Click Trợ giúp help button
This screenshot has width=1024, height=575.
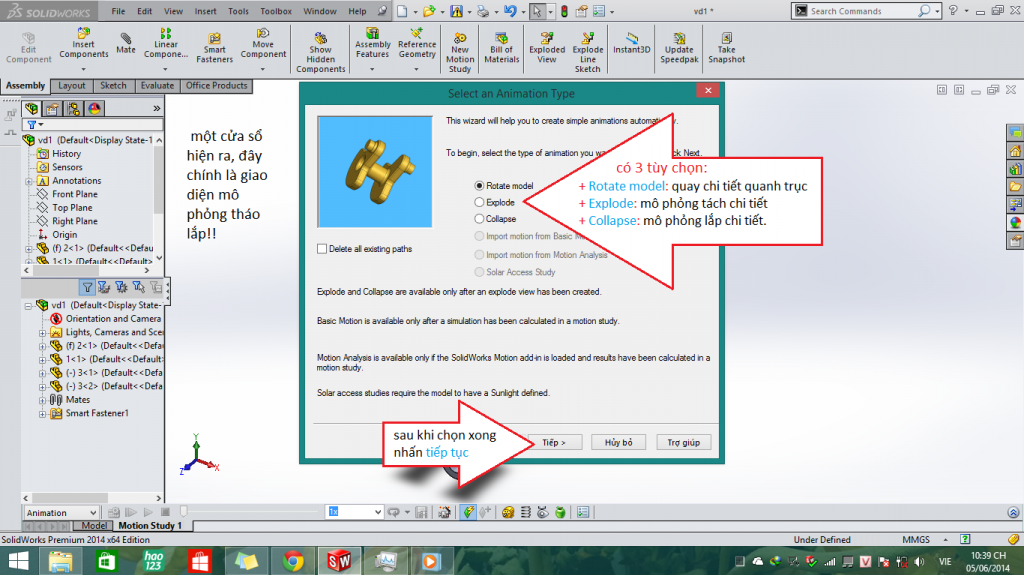click(683, 442)
